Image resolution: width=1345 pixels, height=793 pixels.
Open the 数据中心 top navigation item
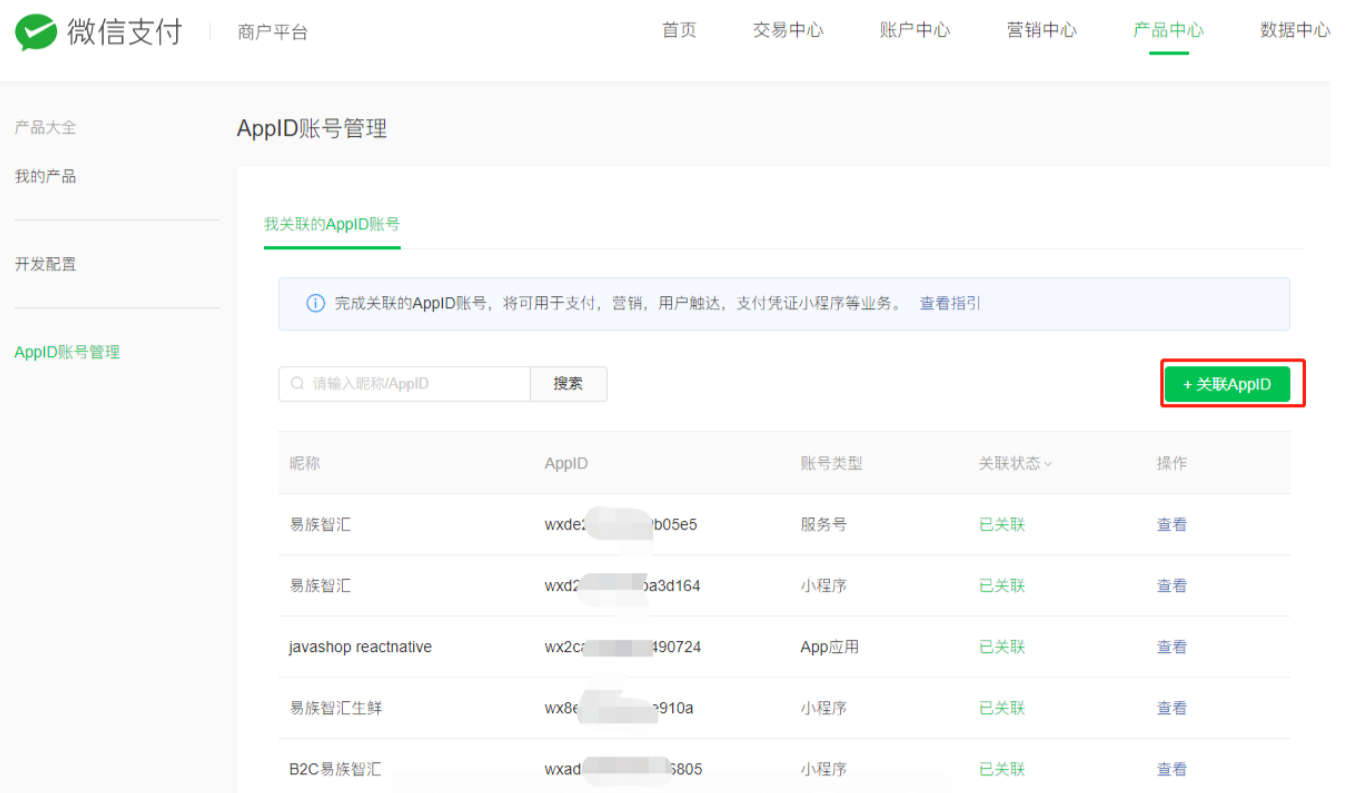pos(1295,30)
